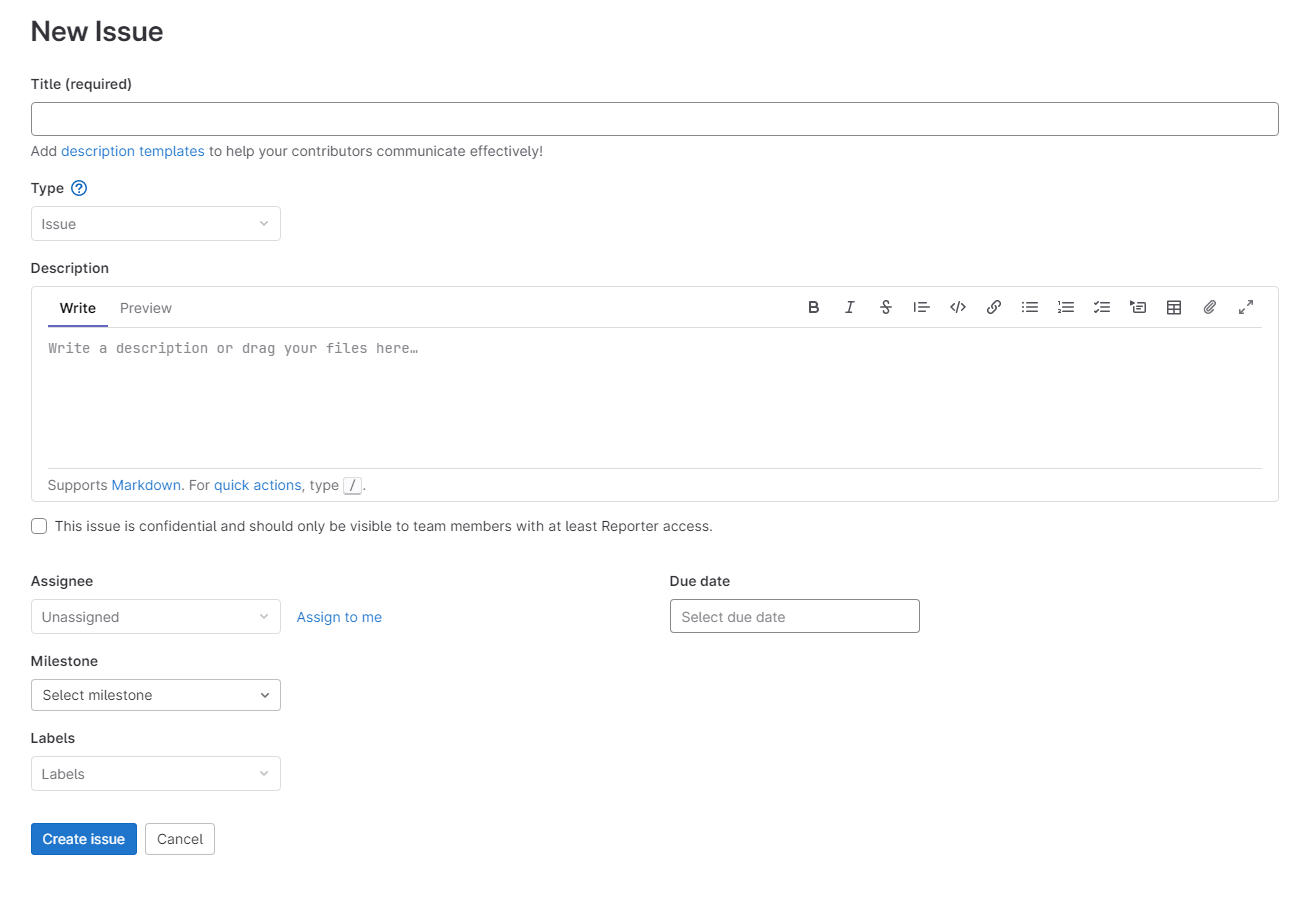Mark the issue as confidential

[39, 526]
